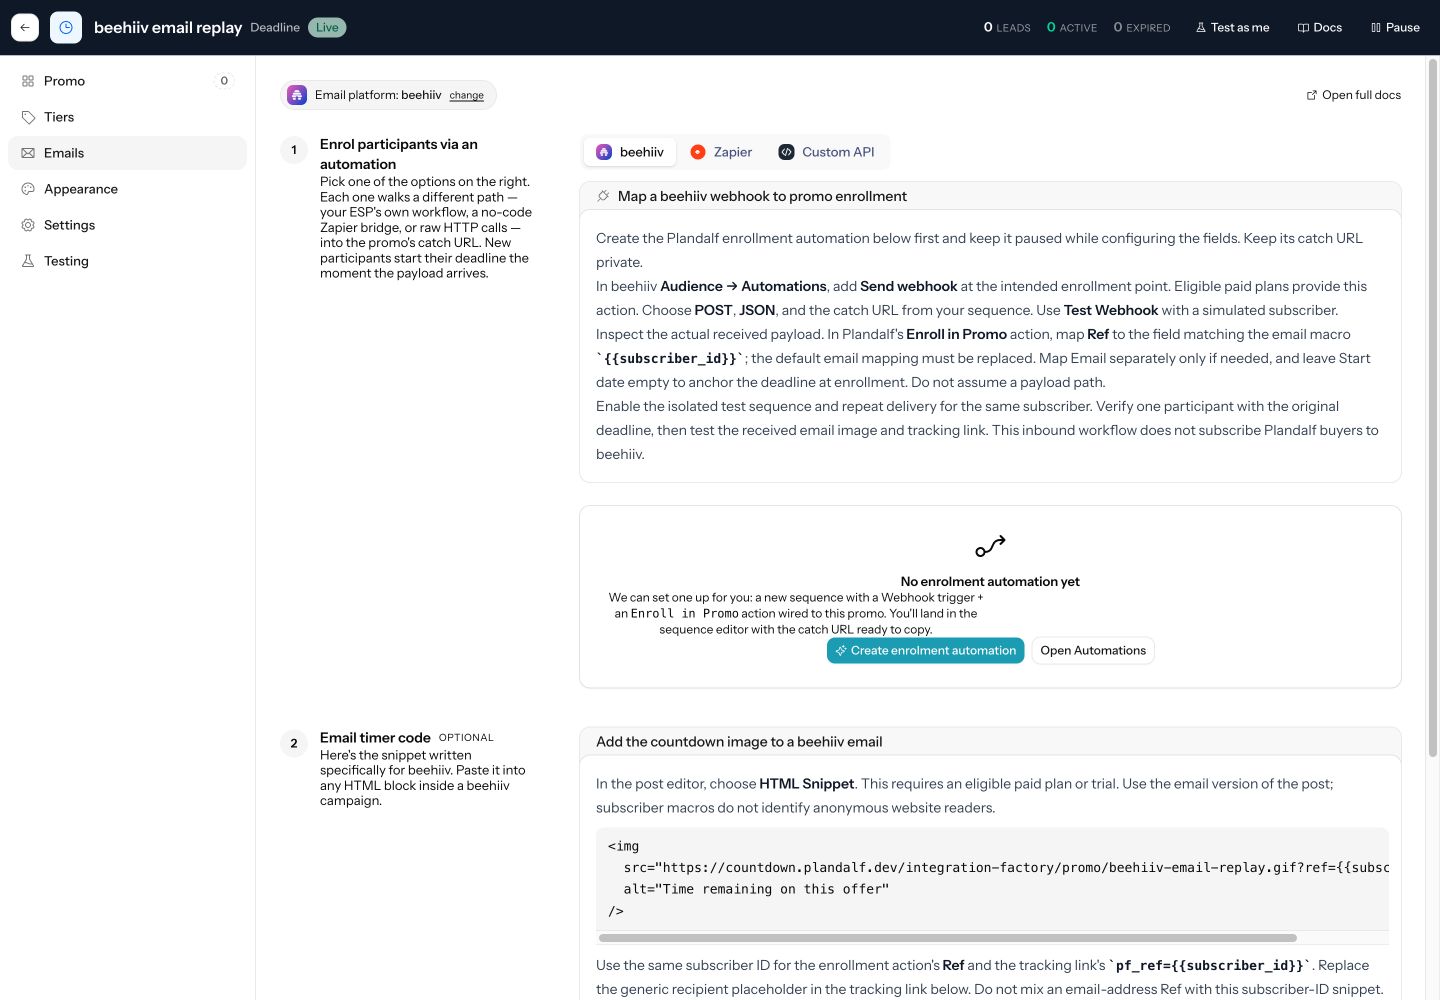Click the Testing flask icon
This screenshot has height=1000, width=1440.
[x=28, y=261]
